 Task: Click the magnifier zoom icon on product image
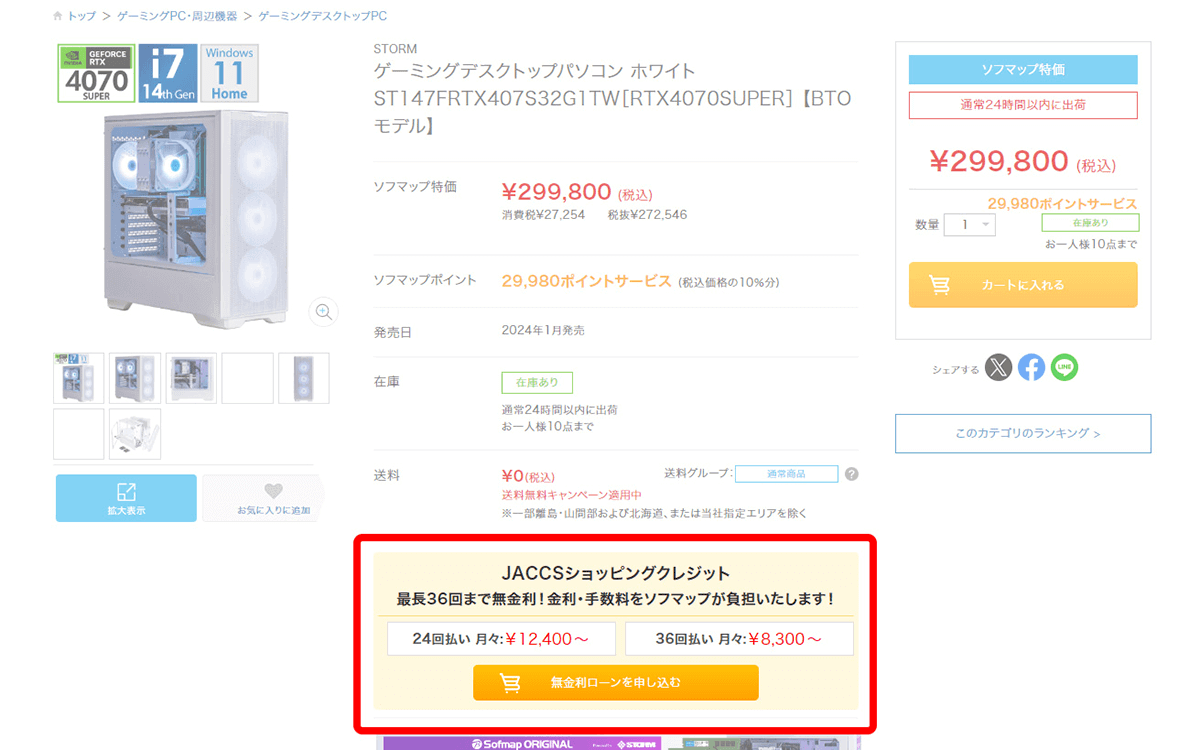point(324,312)
